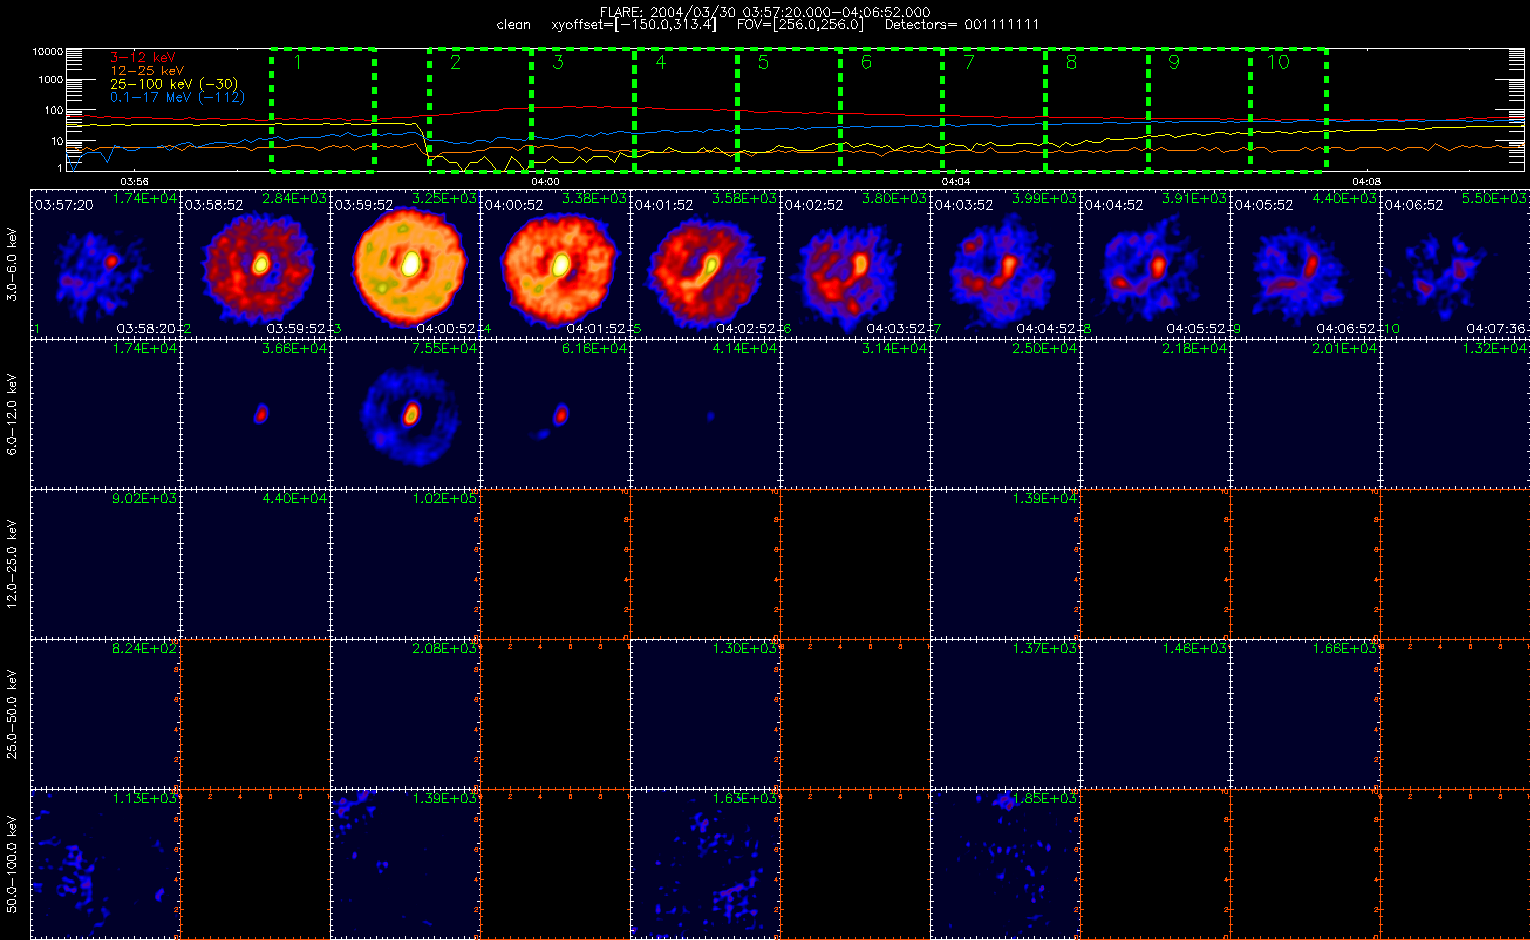The width and height of the screenshot is (1530, 940).
Task: Open the 6.0-12.0 keV image with peak 7.55E+04
Action: click(405, 413)
